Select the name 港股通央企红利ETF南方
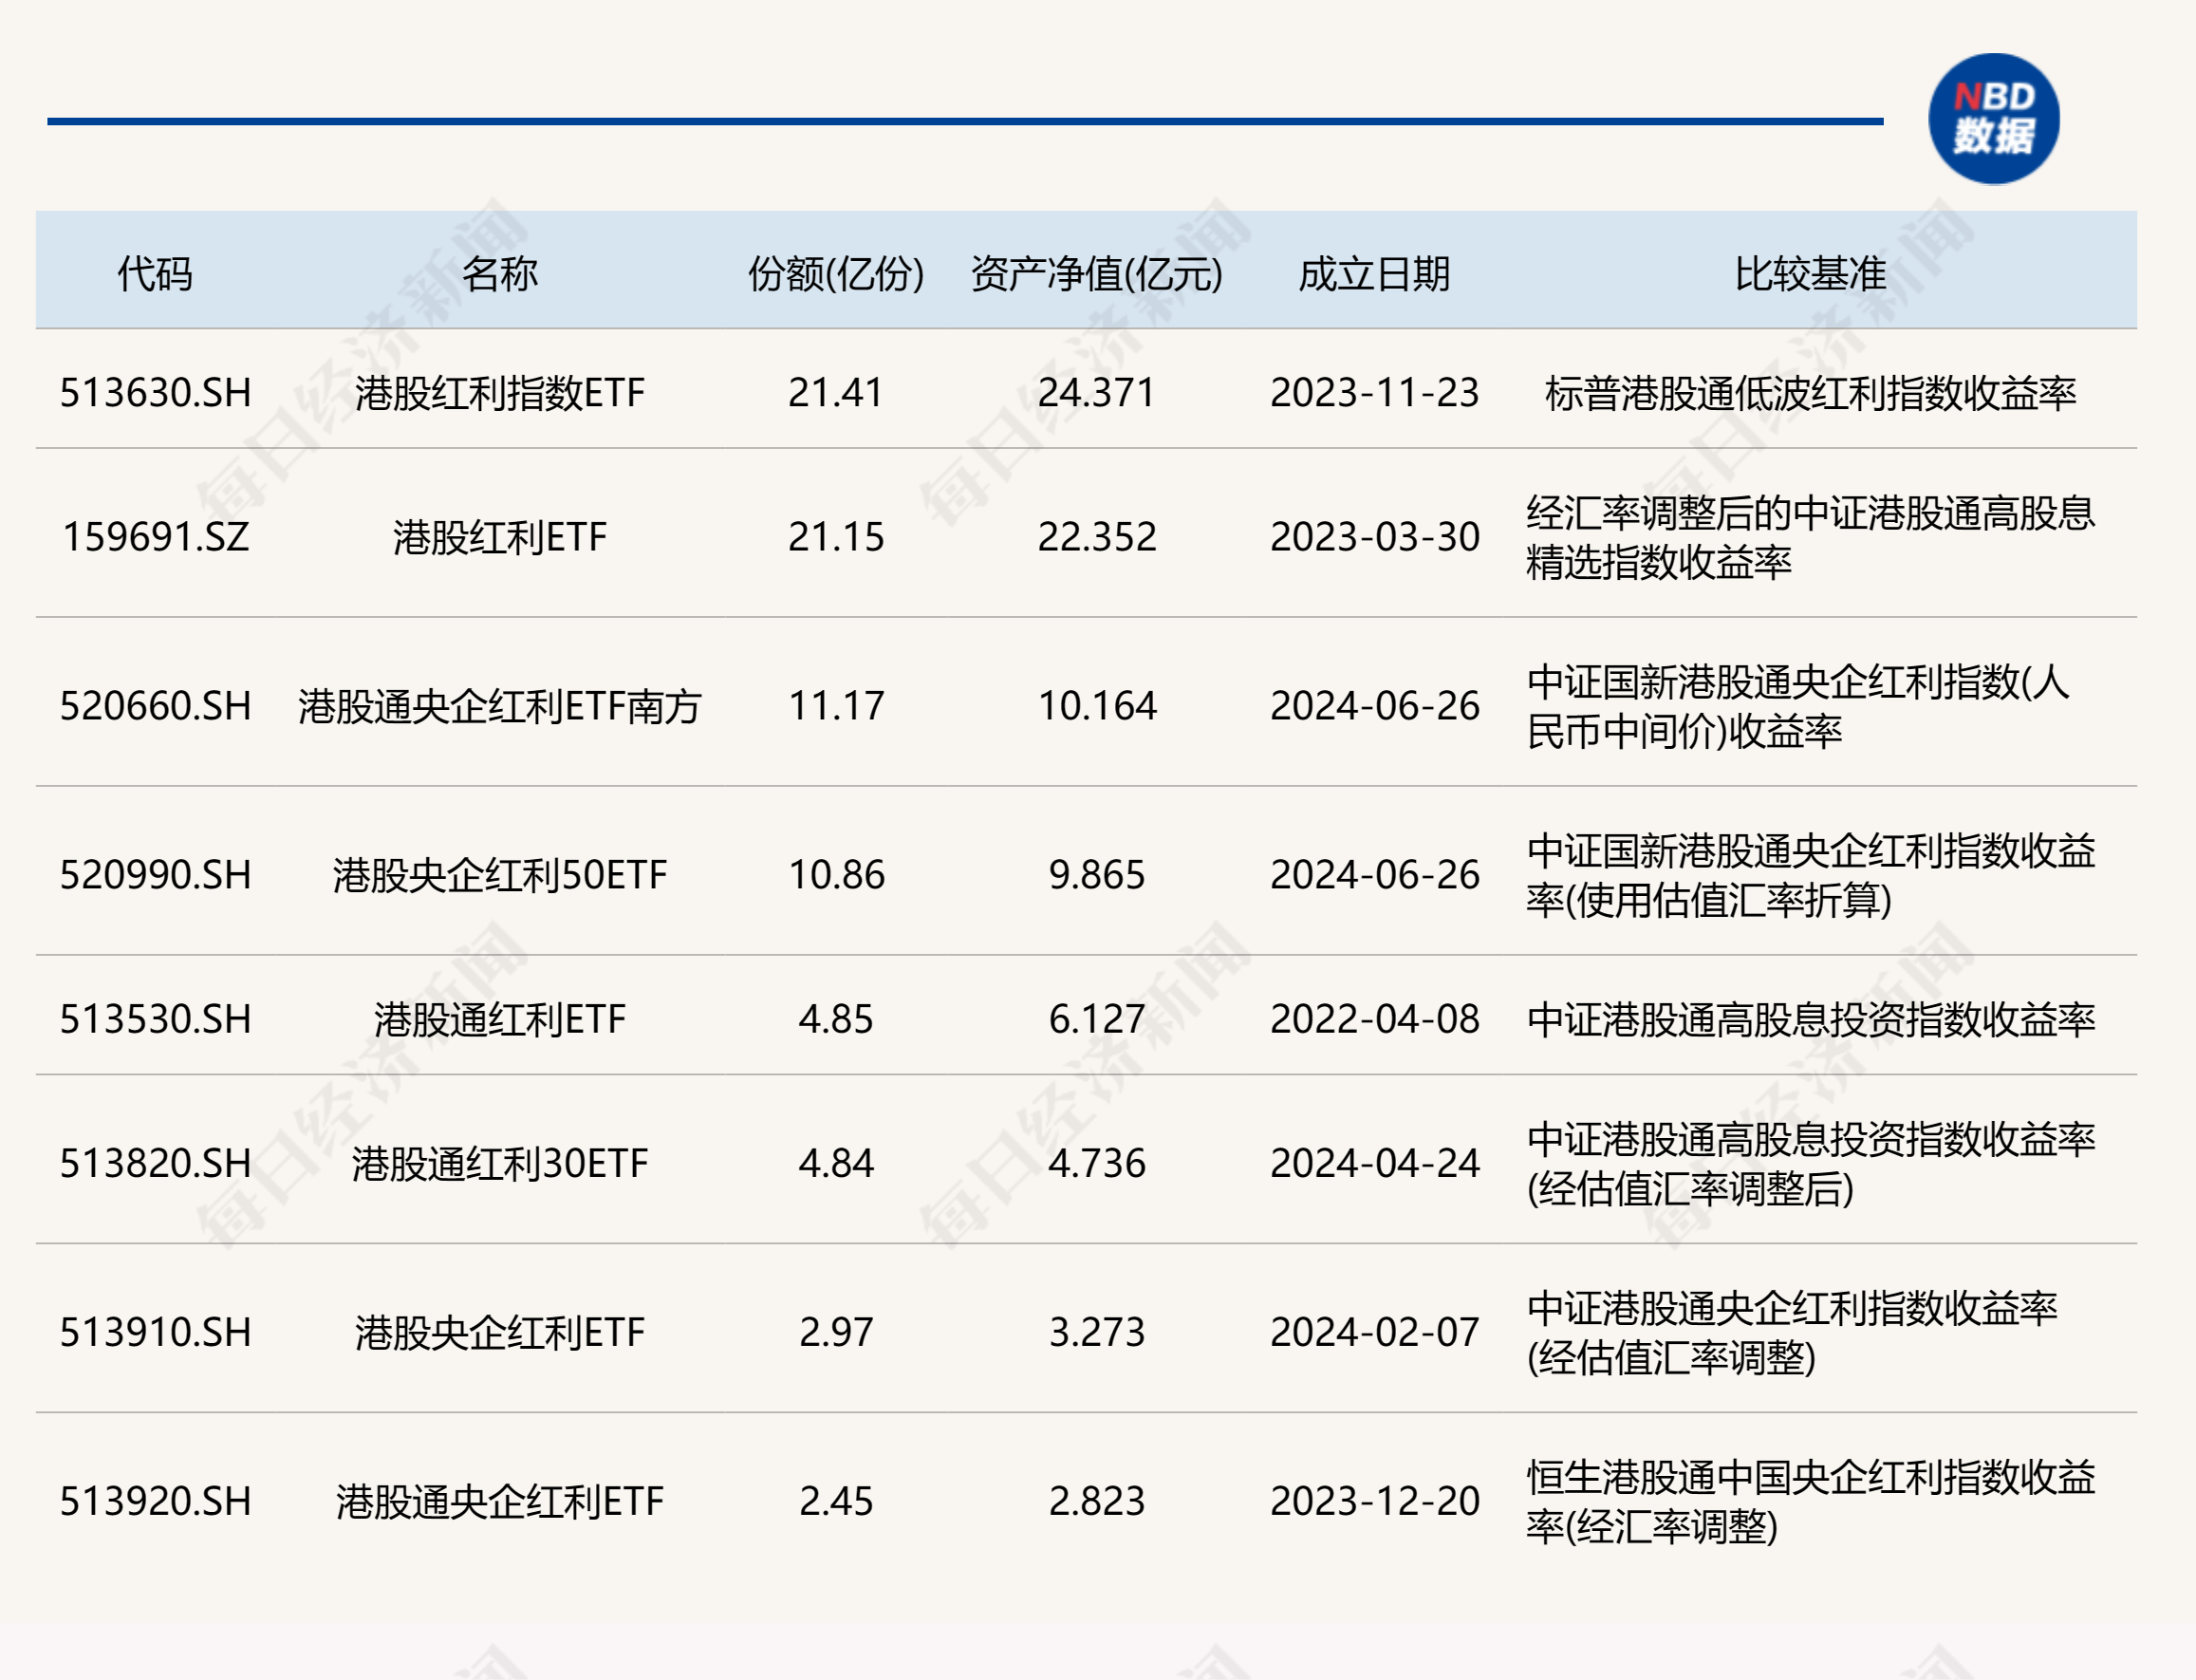Viewport: 2196px width, 1680px height. tap(500, 706)
